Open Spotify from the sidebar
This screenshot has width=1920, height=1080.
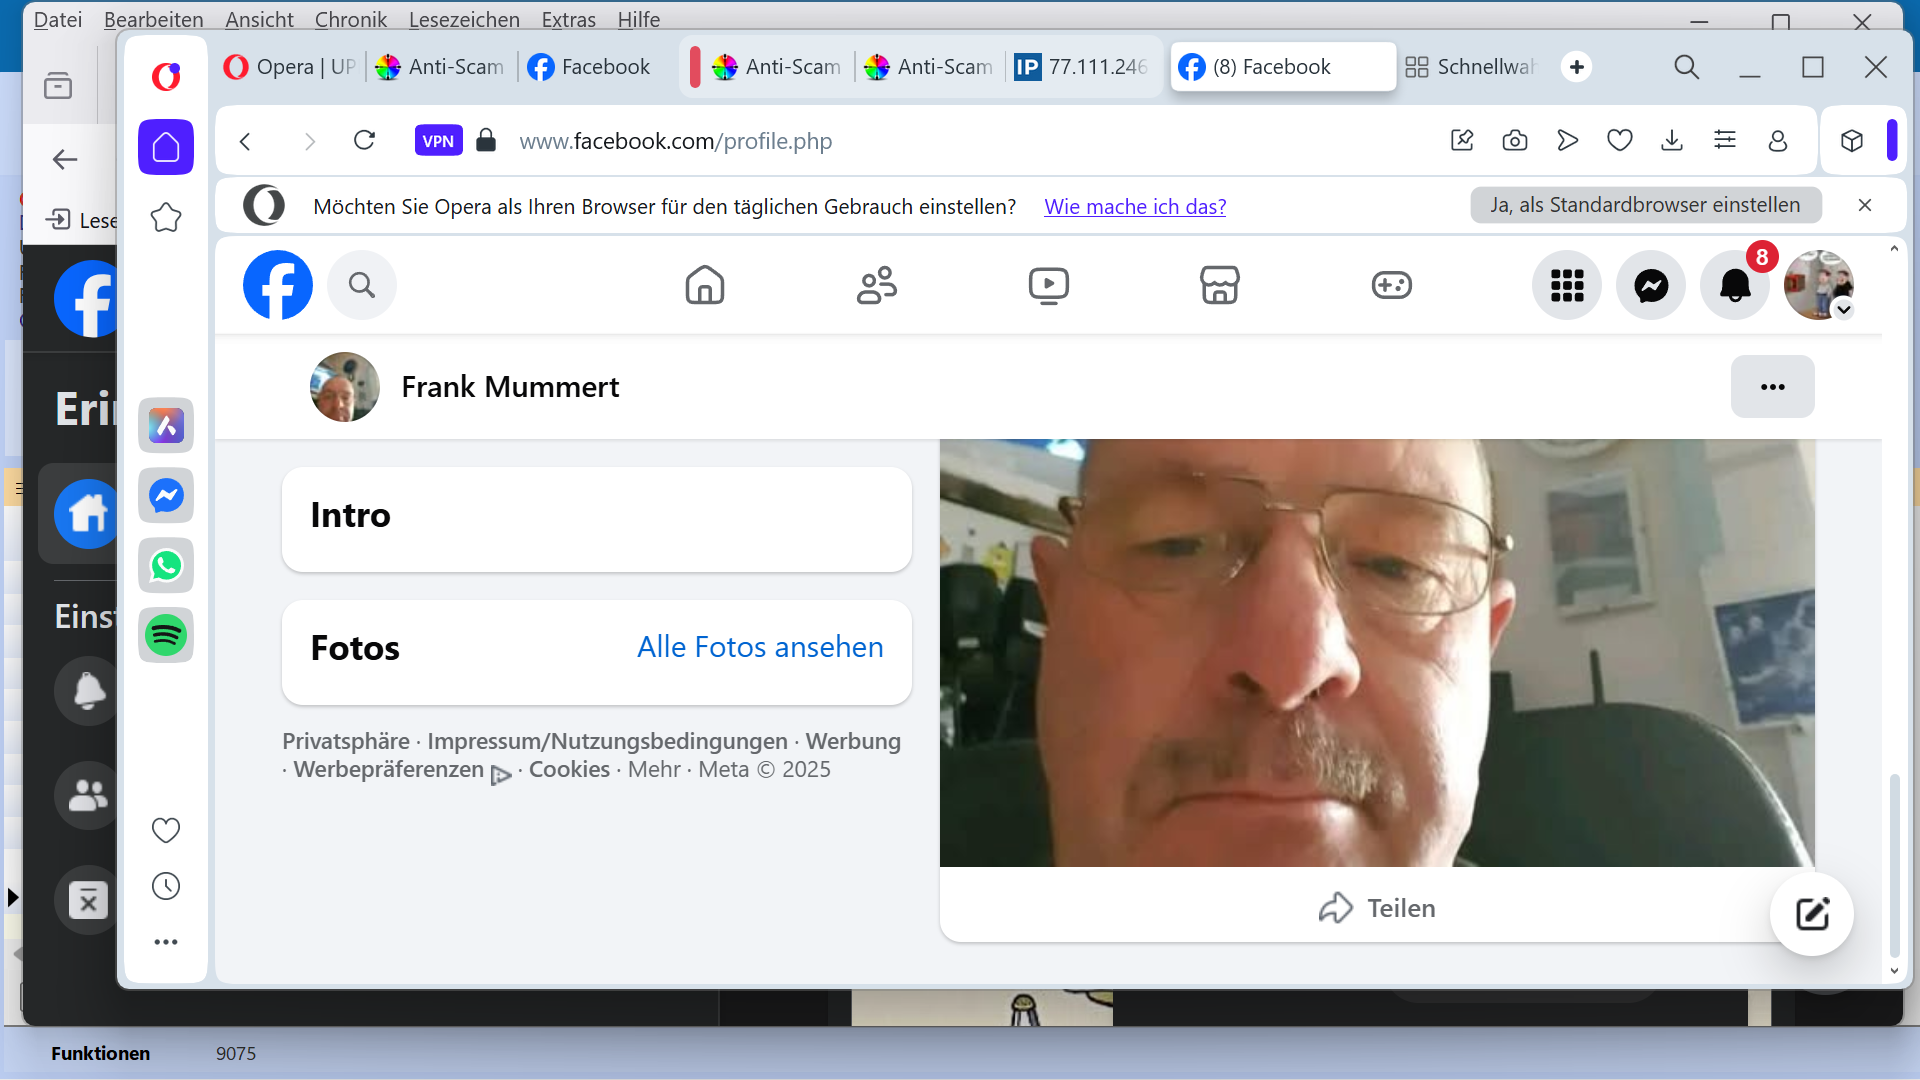pyautogui.click(x=165, y=635)
